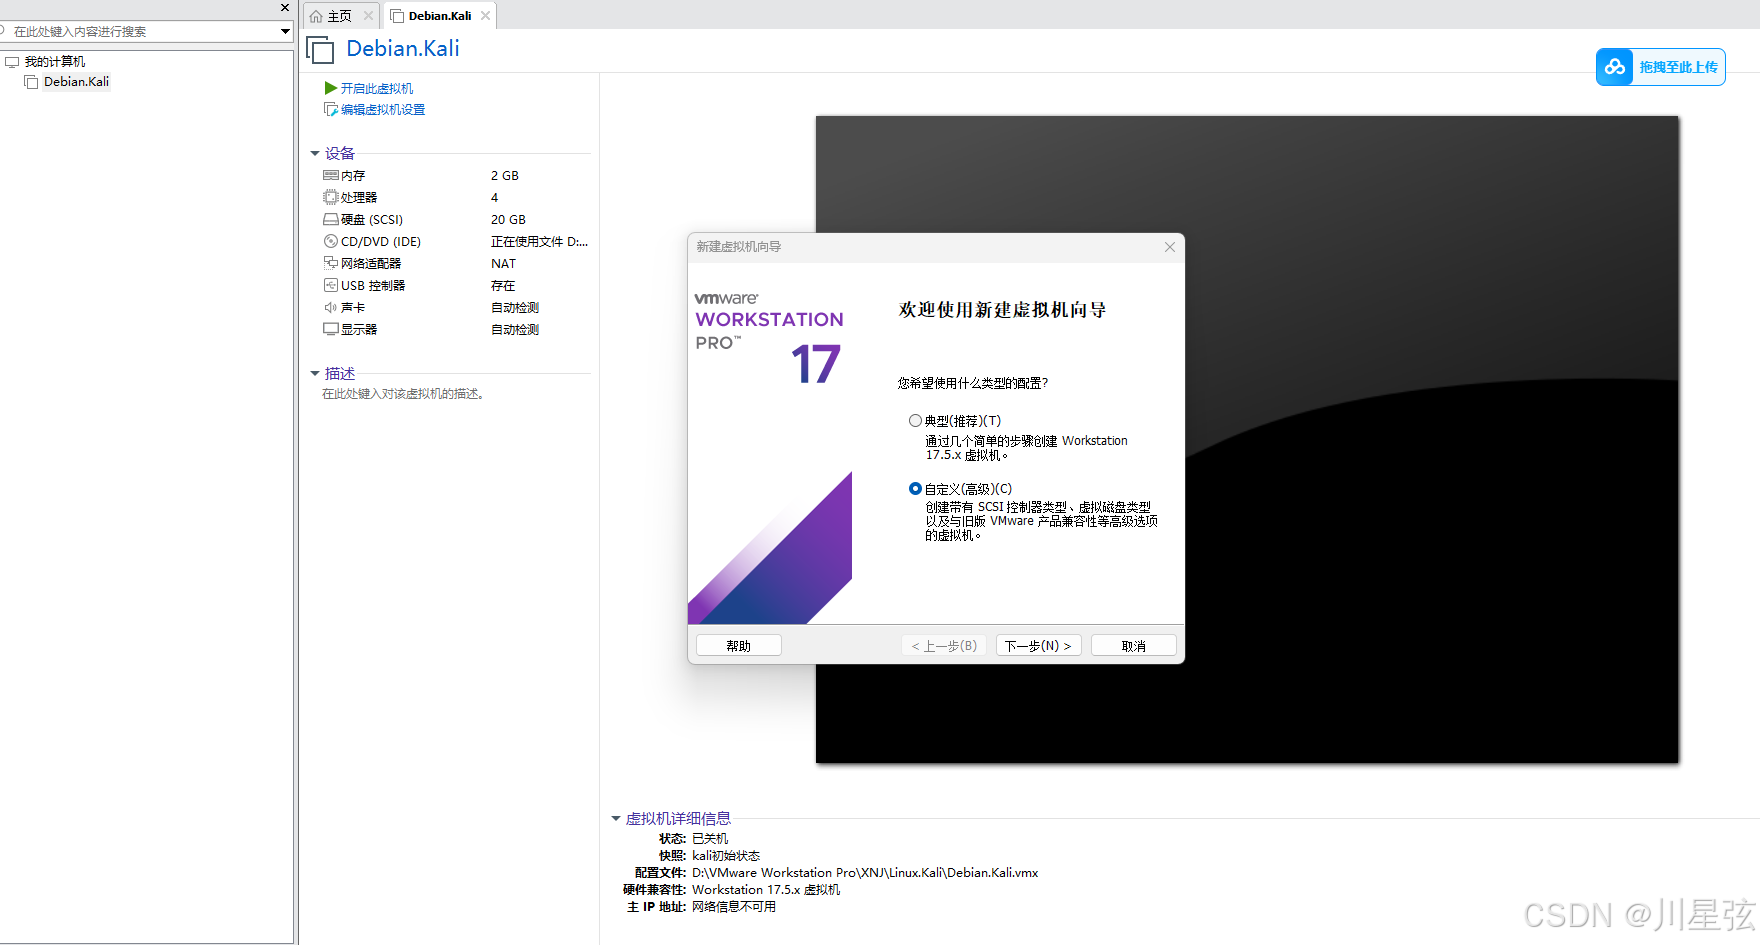
Task: Click the 我的计算机 computer icon in library
Action: pyautogui.click(x=12, y=62)
